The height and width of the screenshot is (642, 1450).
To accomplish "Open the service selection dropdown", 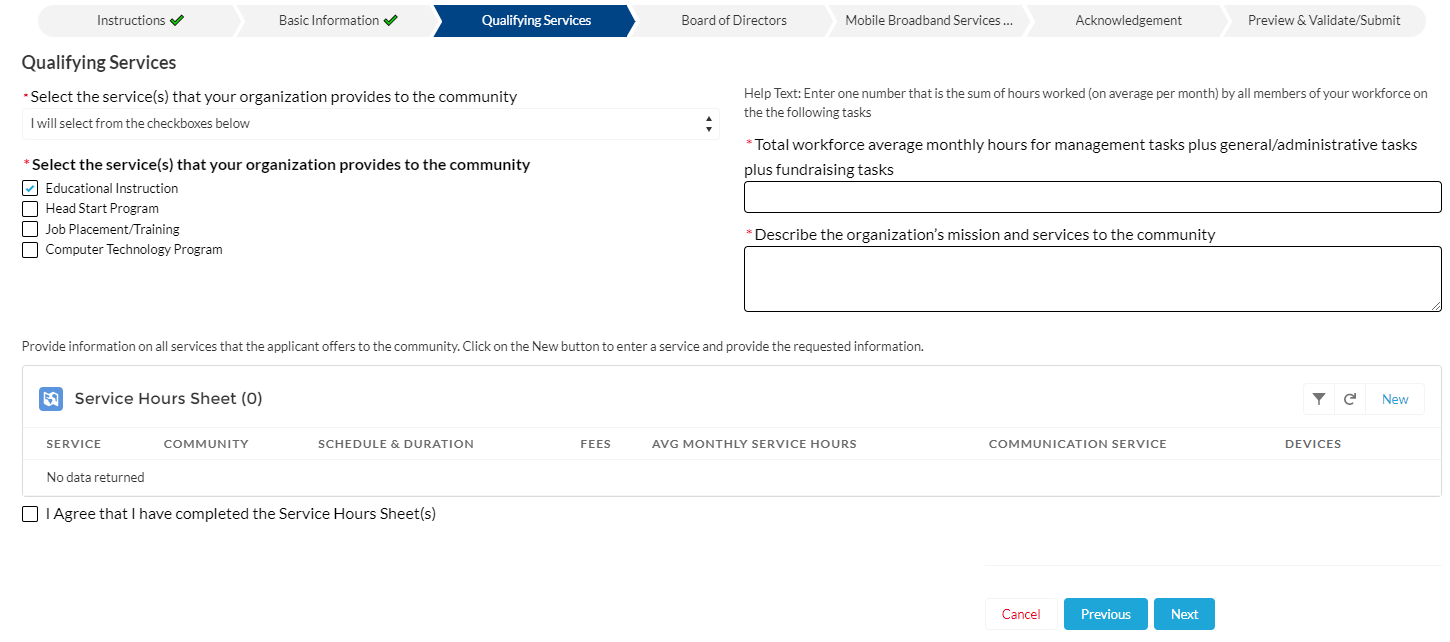I will pos(370,123).
